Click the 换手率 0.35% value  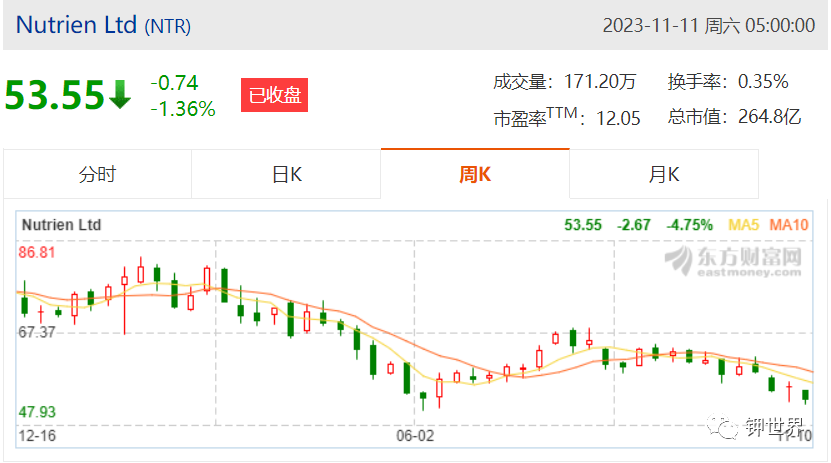tap(763, 82)
